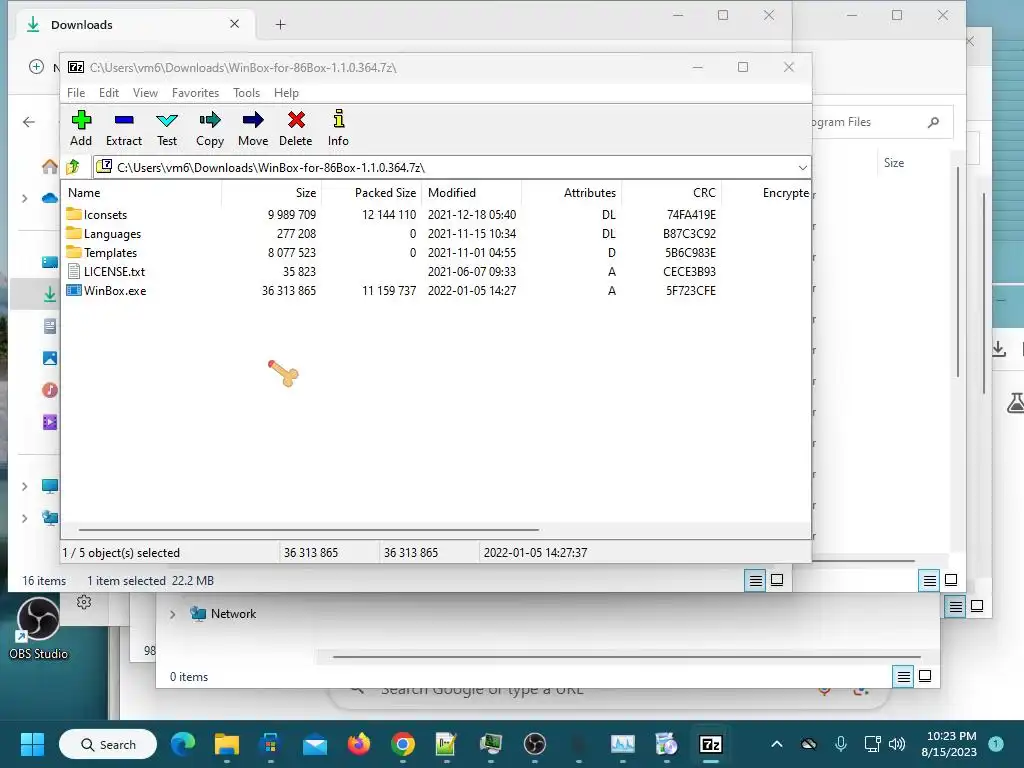Image resolution: width=1024 pixels, height=768 pixels.
Task: Click the taskbar Search box
Action: point(108,744)
